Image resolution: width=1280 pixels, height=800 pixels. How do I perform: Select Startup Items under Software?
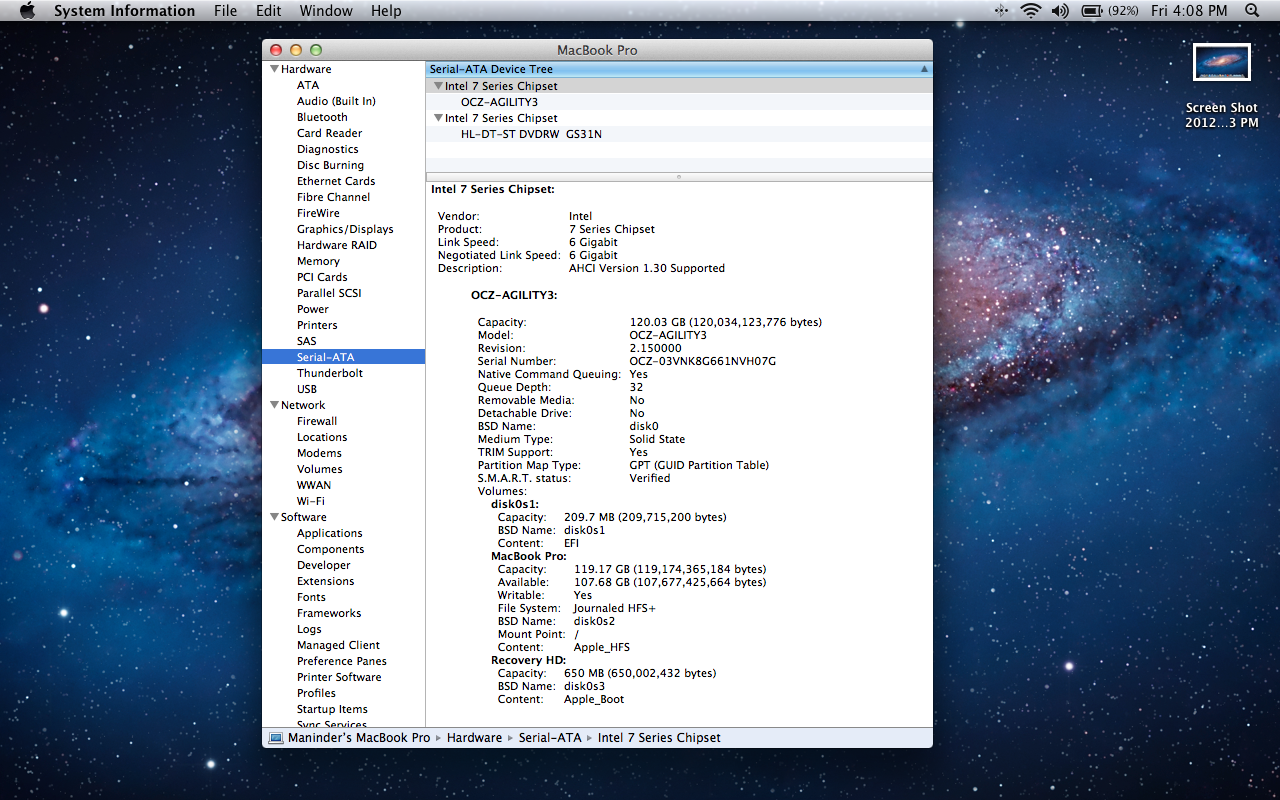tap(332, 709)
